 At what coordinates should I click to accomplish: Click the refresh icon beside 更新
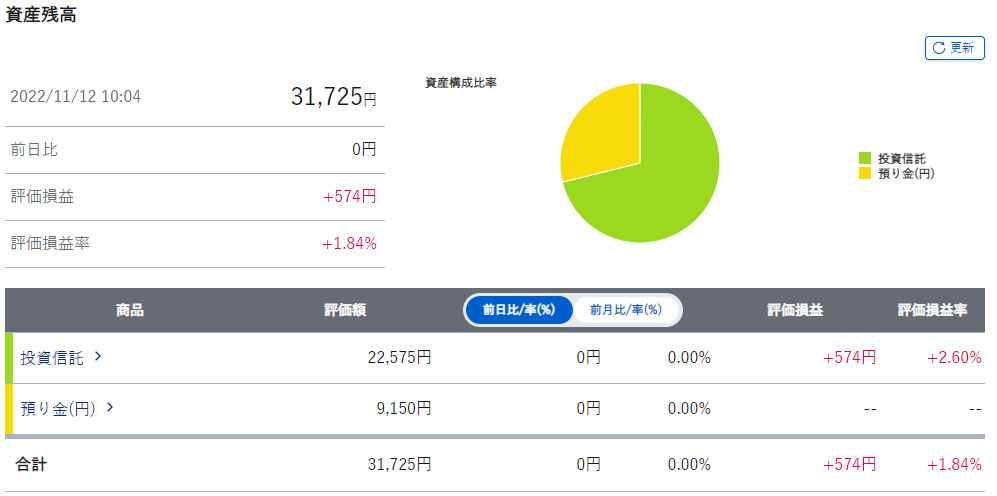click(939, 48)
